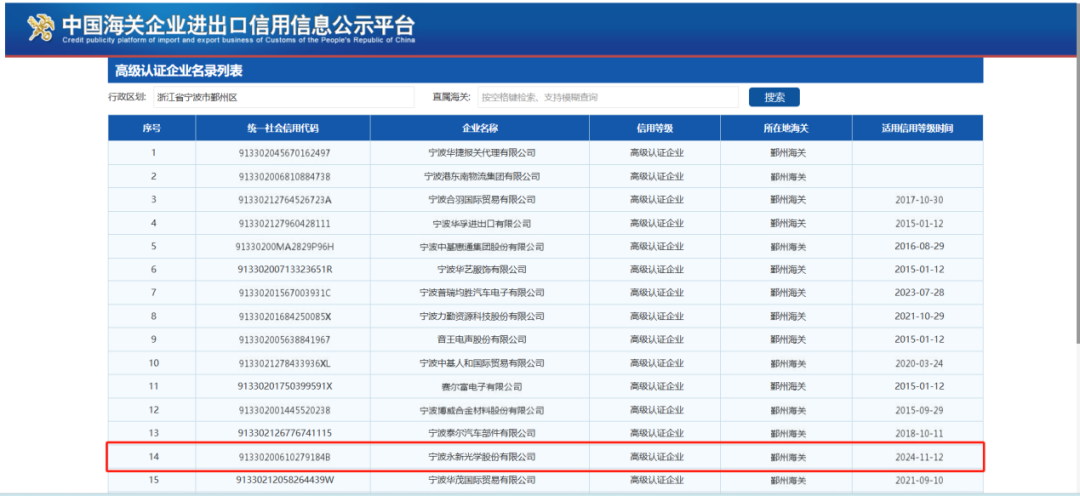This screenshot has width=1080, height=496.
Task: Select company 宁波泰尔汽车部件有限公司
Action: [x=480, y=433]
